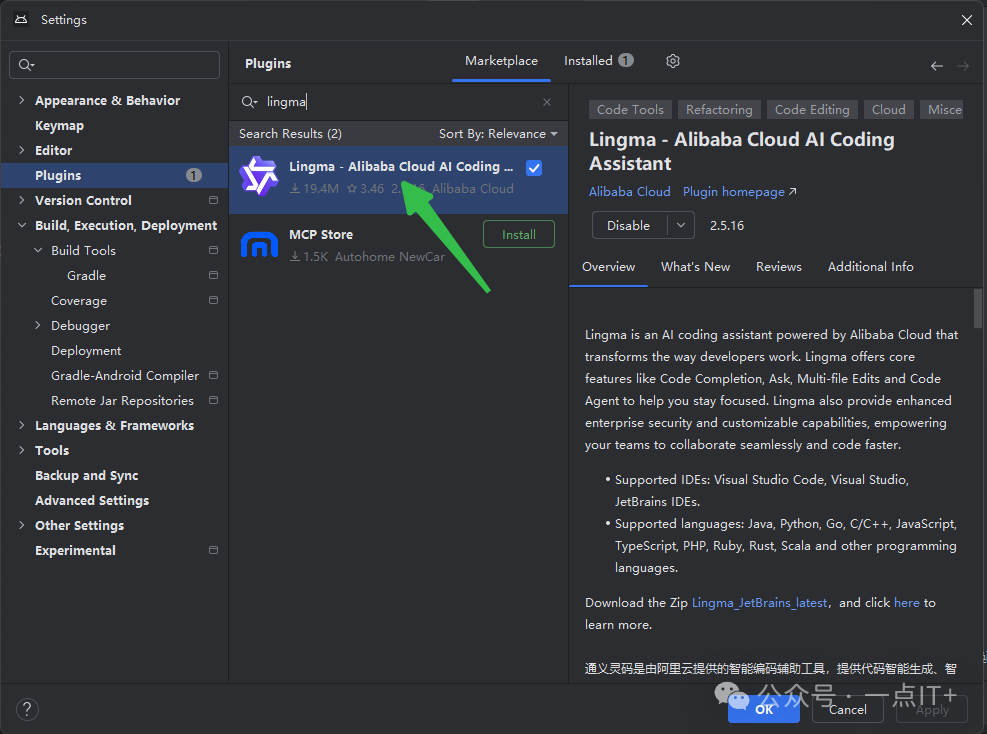
Task: Click the Cloud tag
Action: [x=888, y=110]
